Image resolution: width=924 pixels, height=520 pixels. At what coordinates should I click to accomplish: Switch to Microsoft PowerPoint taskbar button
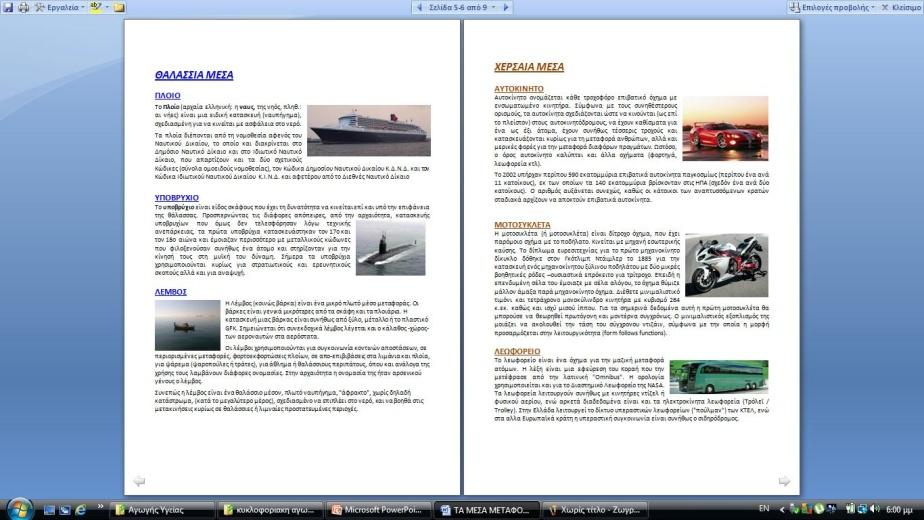[378, 509]
